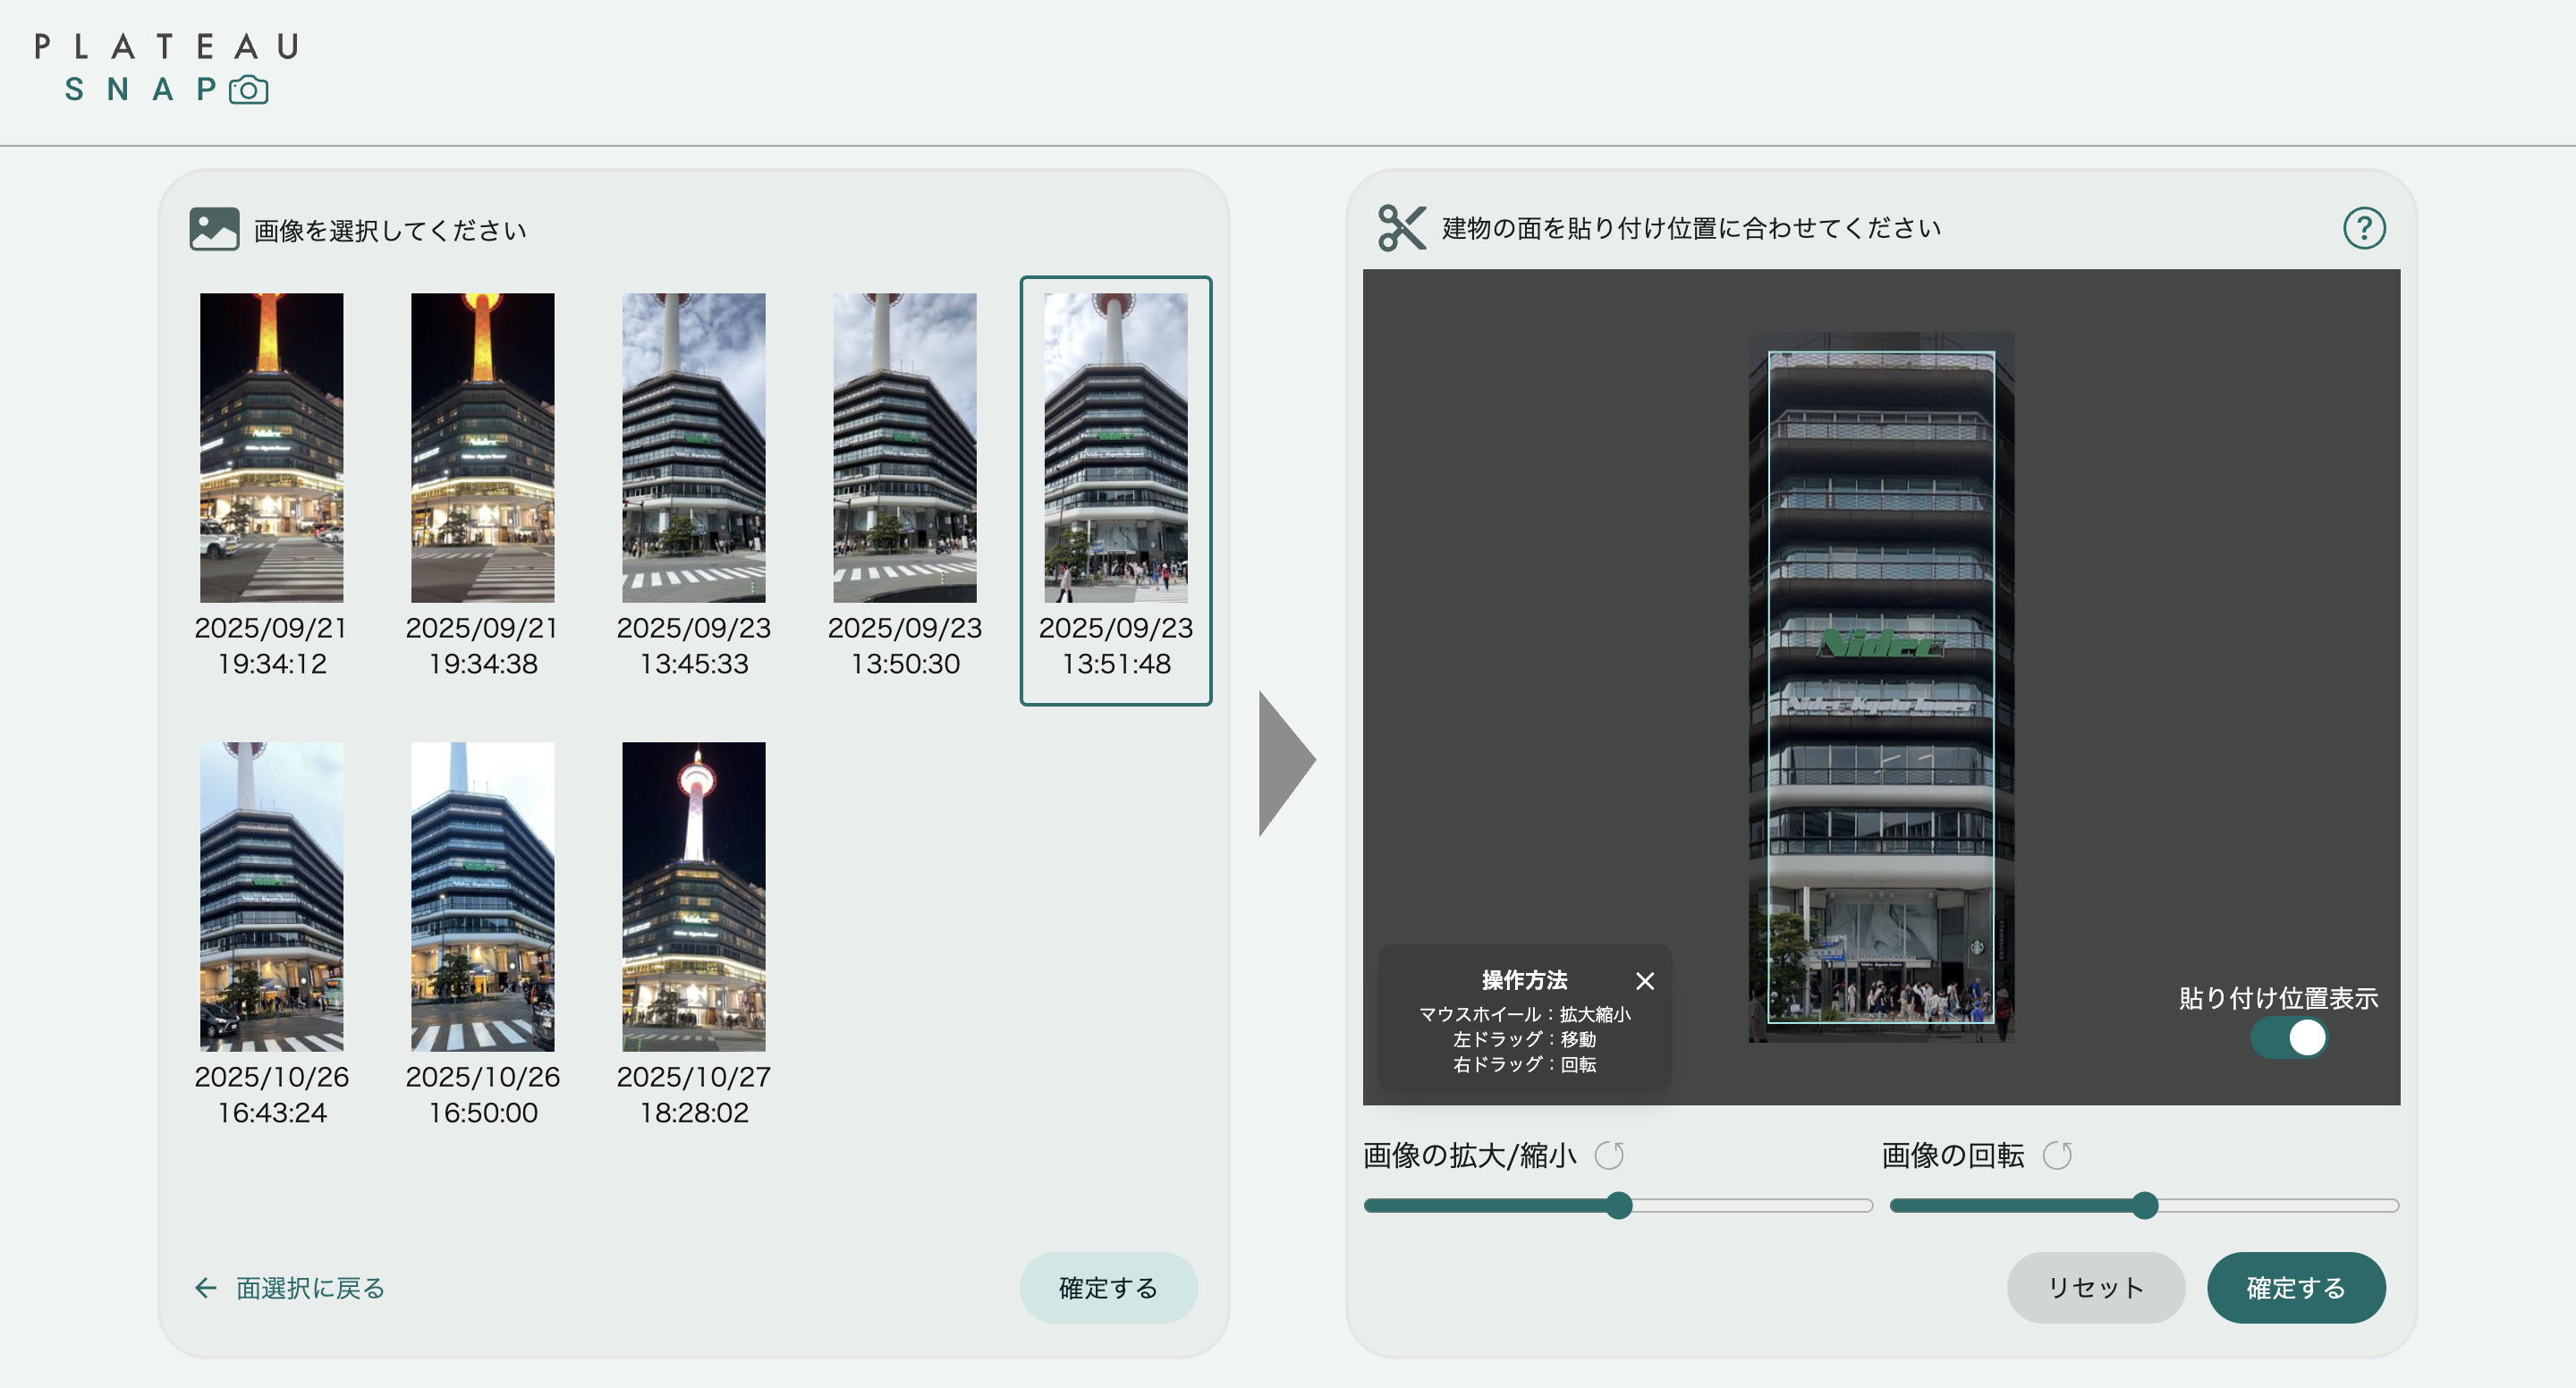This screenshot has width=2576, height=1388.
Task: Reset image rotation with circular arrow icon
Action: pyautogui.click(x=2057, y=1155)
